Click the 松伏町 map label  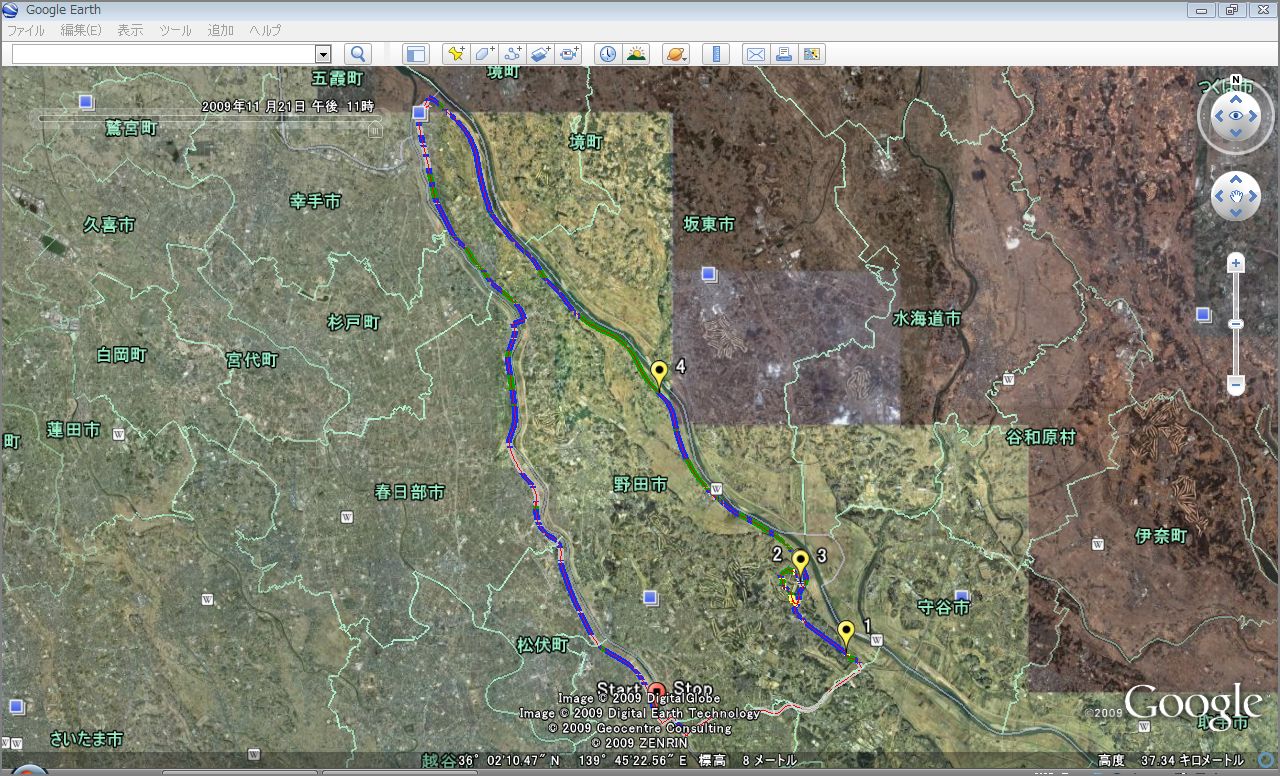[543, 645]
